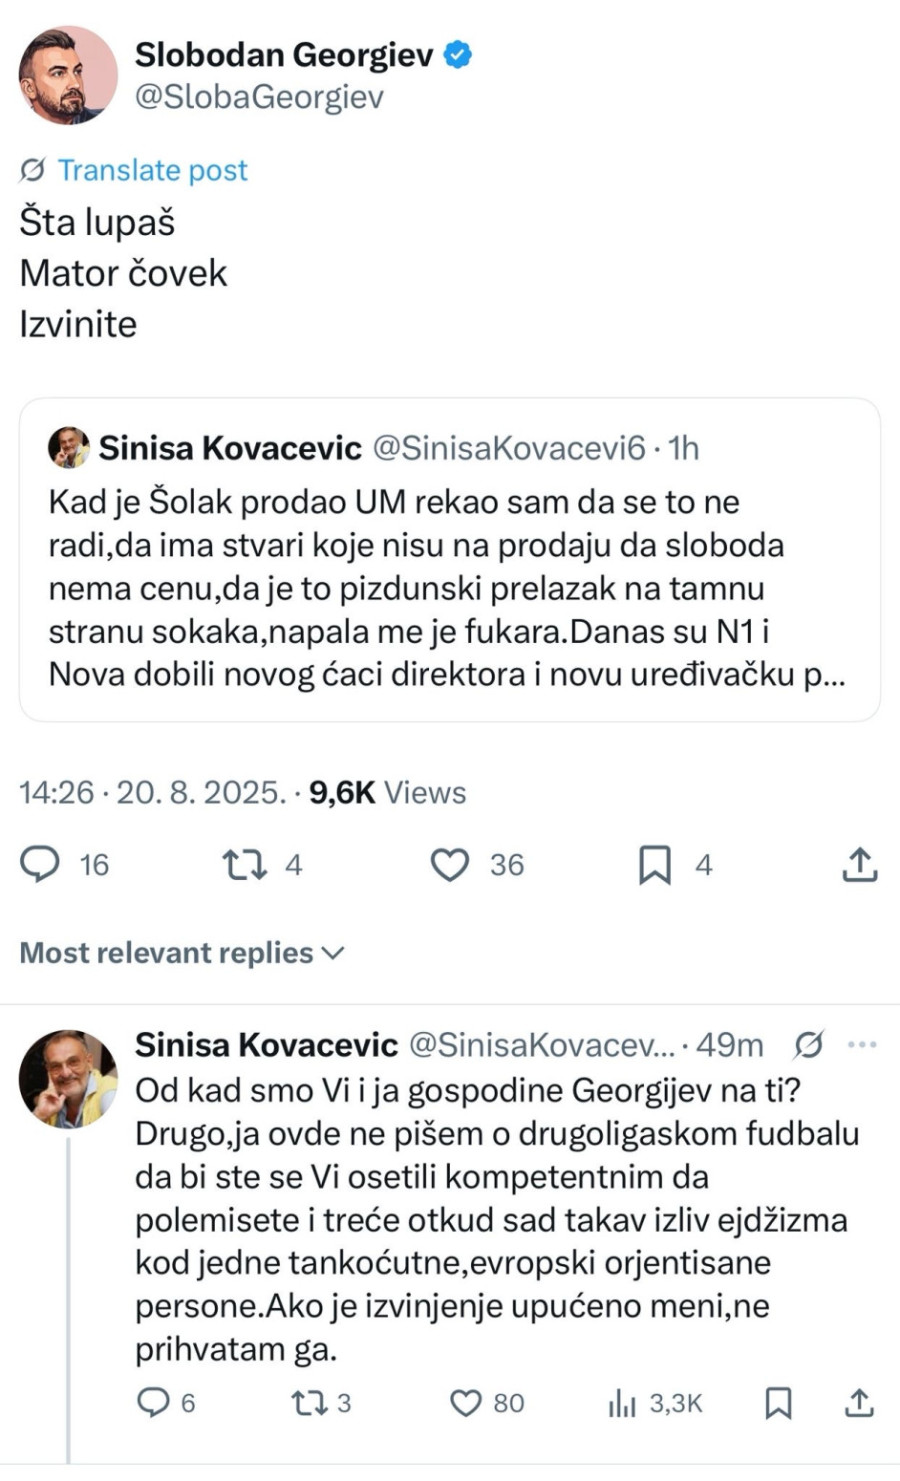Like Kovacevic's reply with 80 likes

[466, 1403]
